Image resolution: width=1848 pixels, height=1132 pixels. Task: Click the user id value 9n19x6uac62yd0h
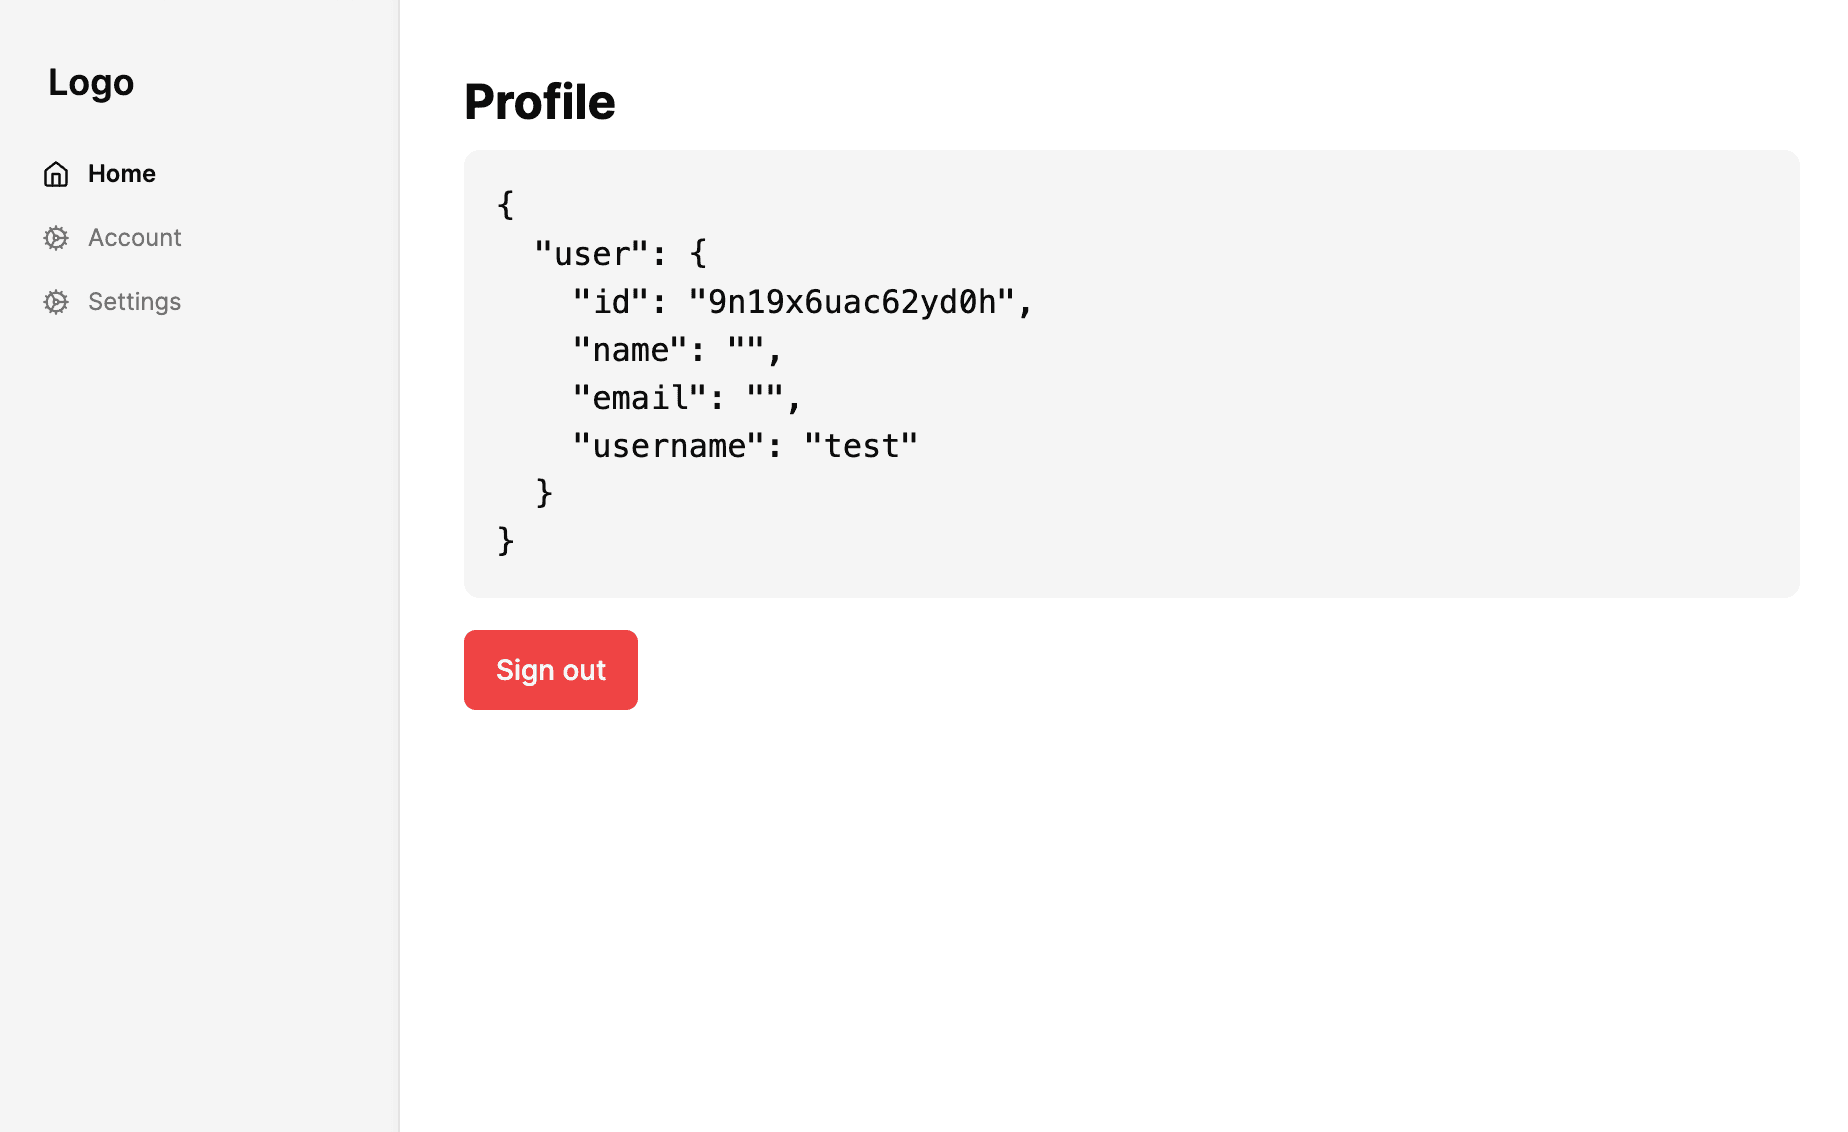click(x=852, y=302)
